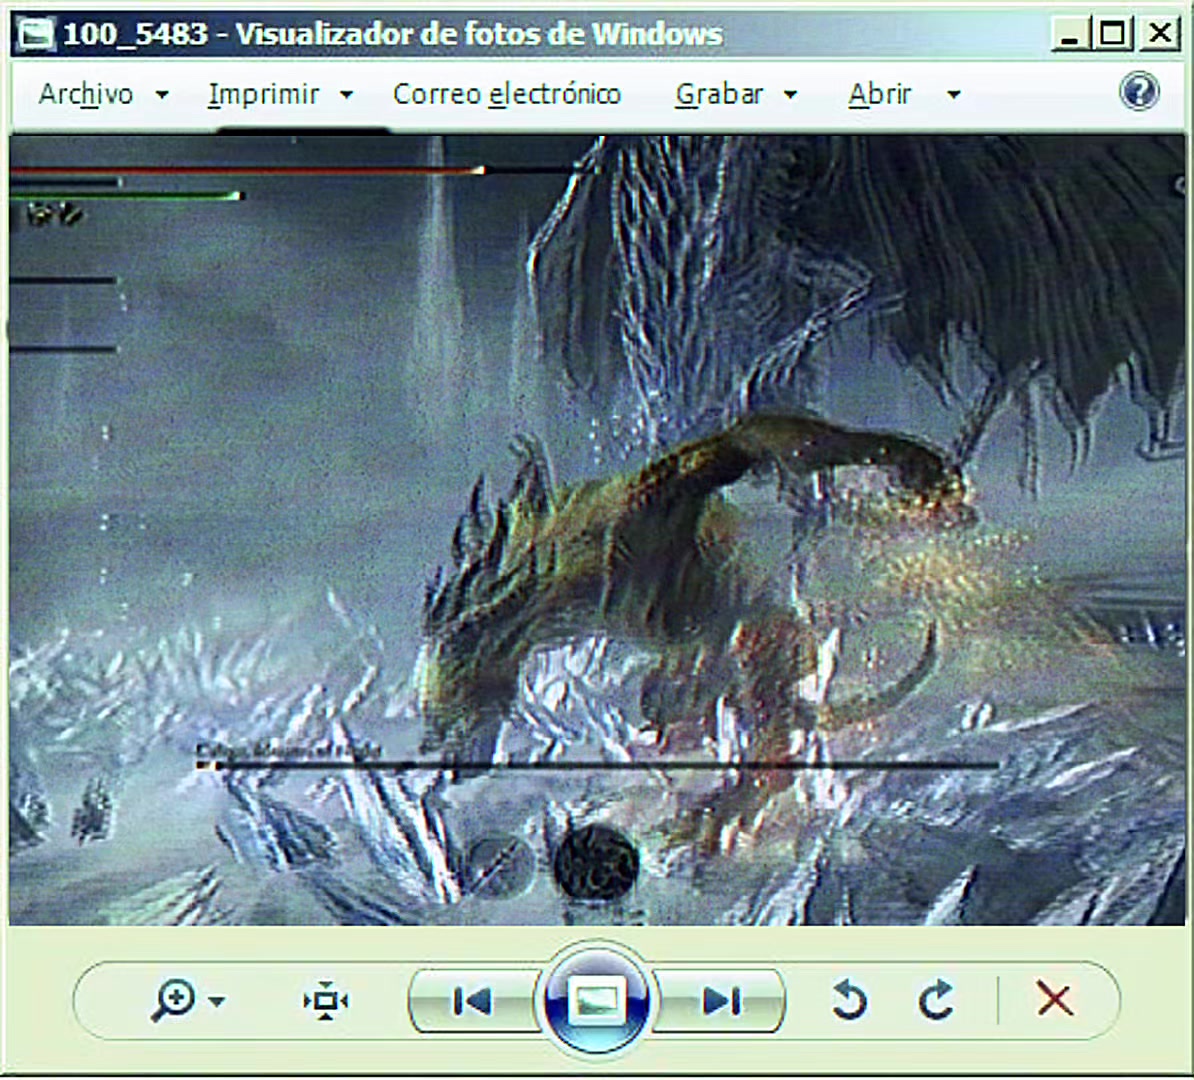The width and height of the screenshot is (1194, 1080).
Task: Open the Archivo menu
Action: tap(86, 94)
